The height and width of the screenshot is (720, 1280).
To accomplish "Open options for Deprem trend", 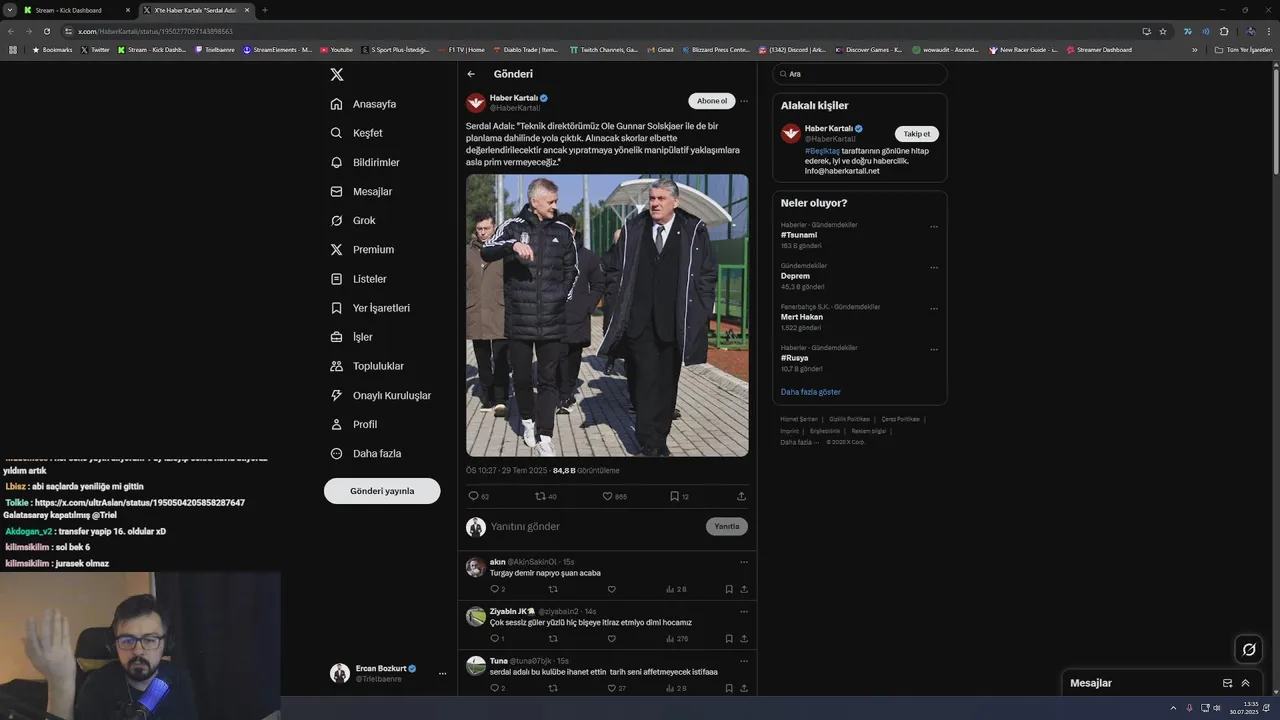I will click(x=934, y=268).
